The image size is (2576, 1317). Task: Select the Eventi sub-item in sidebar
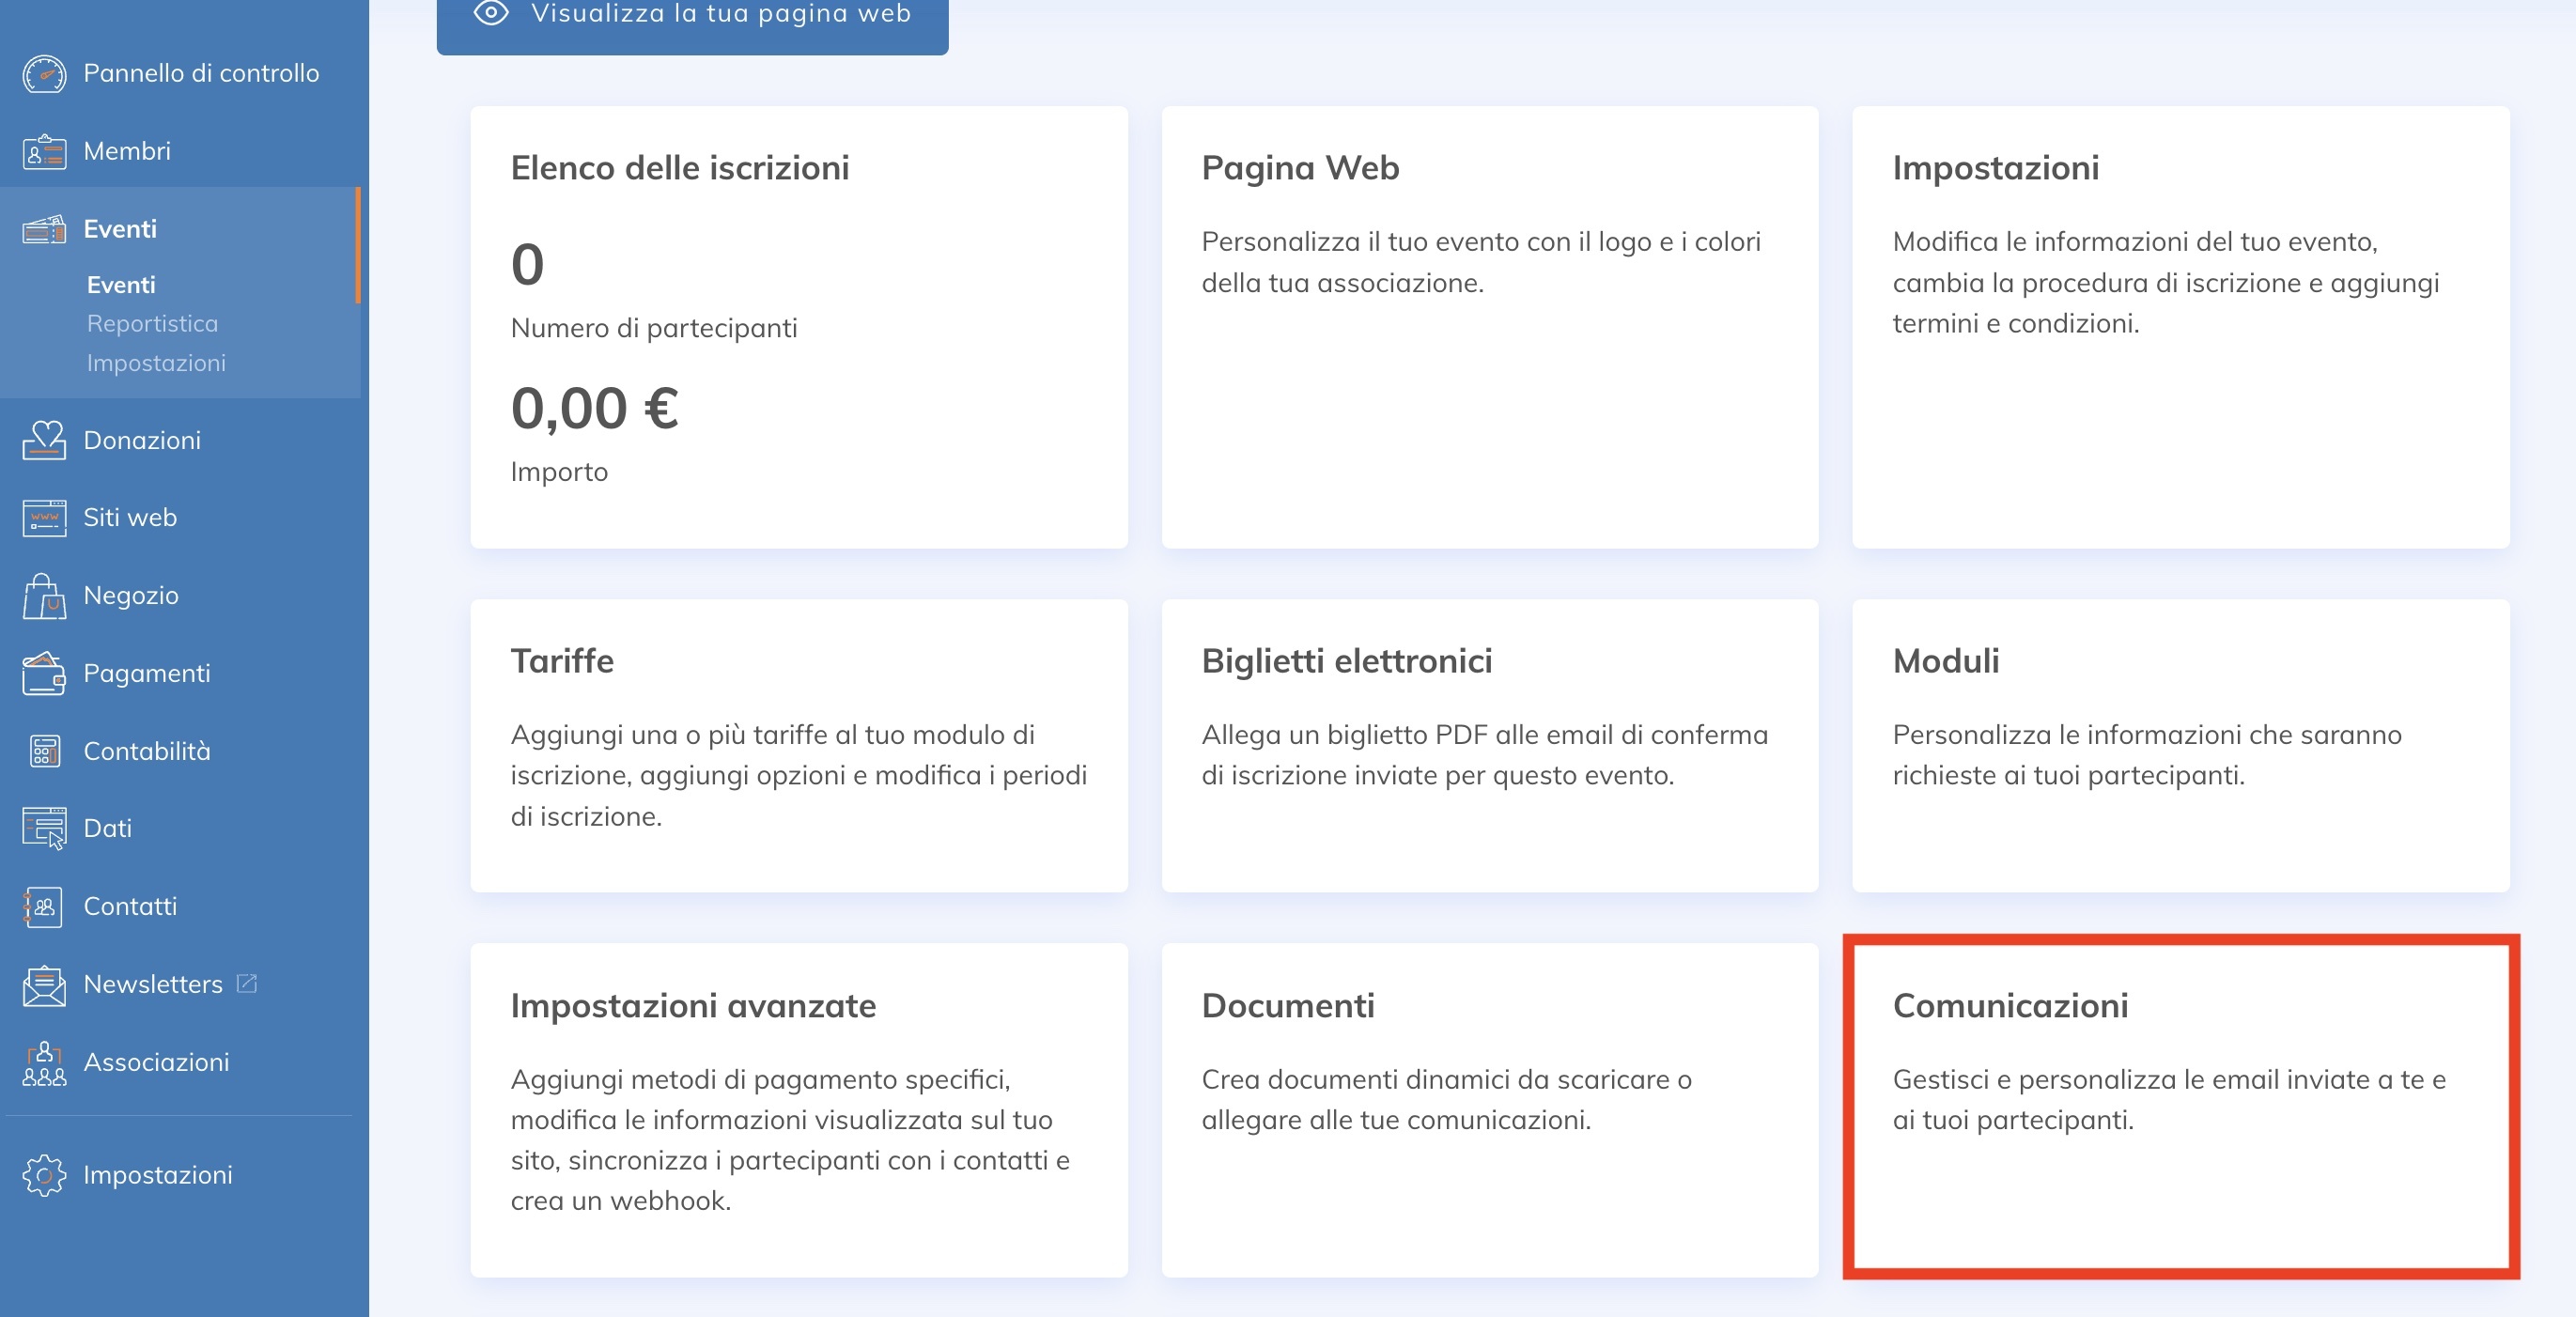(x=121, y=285)
